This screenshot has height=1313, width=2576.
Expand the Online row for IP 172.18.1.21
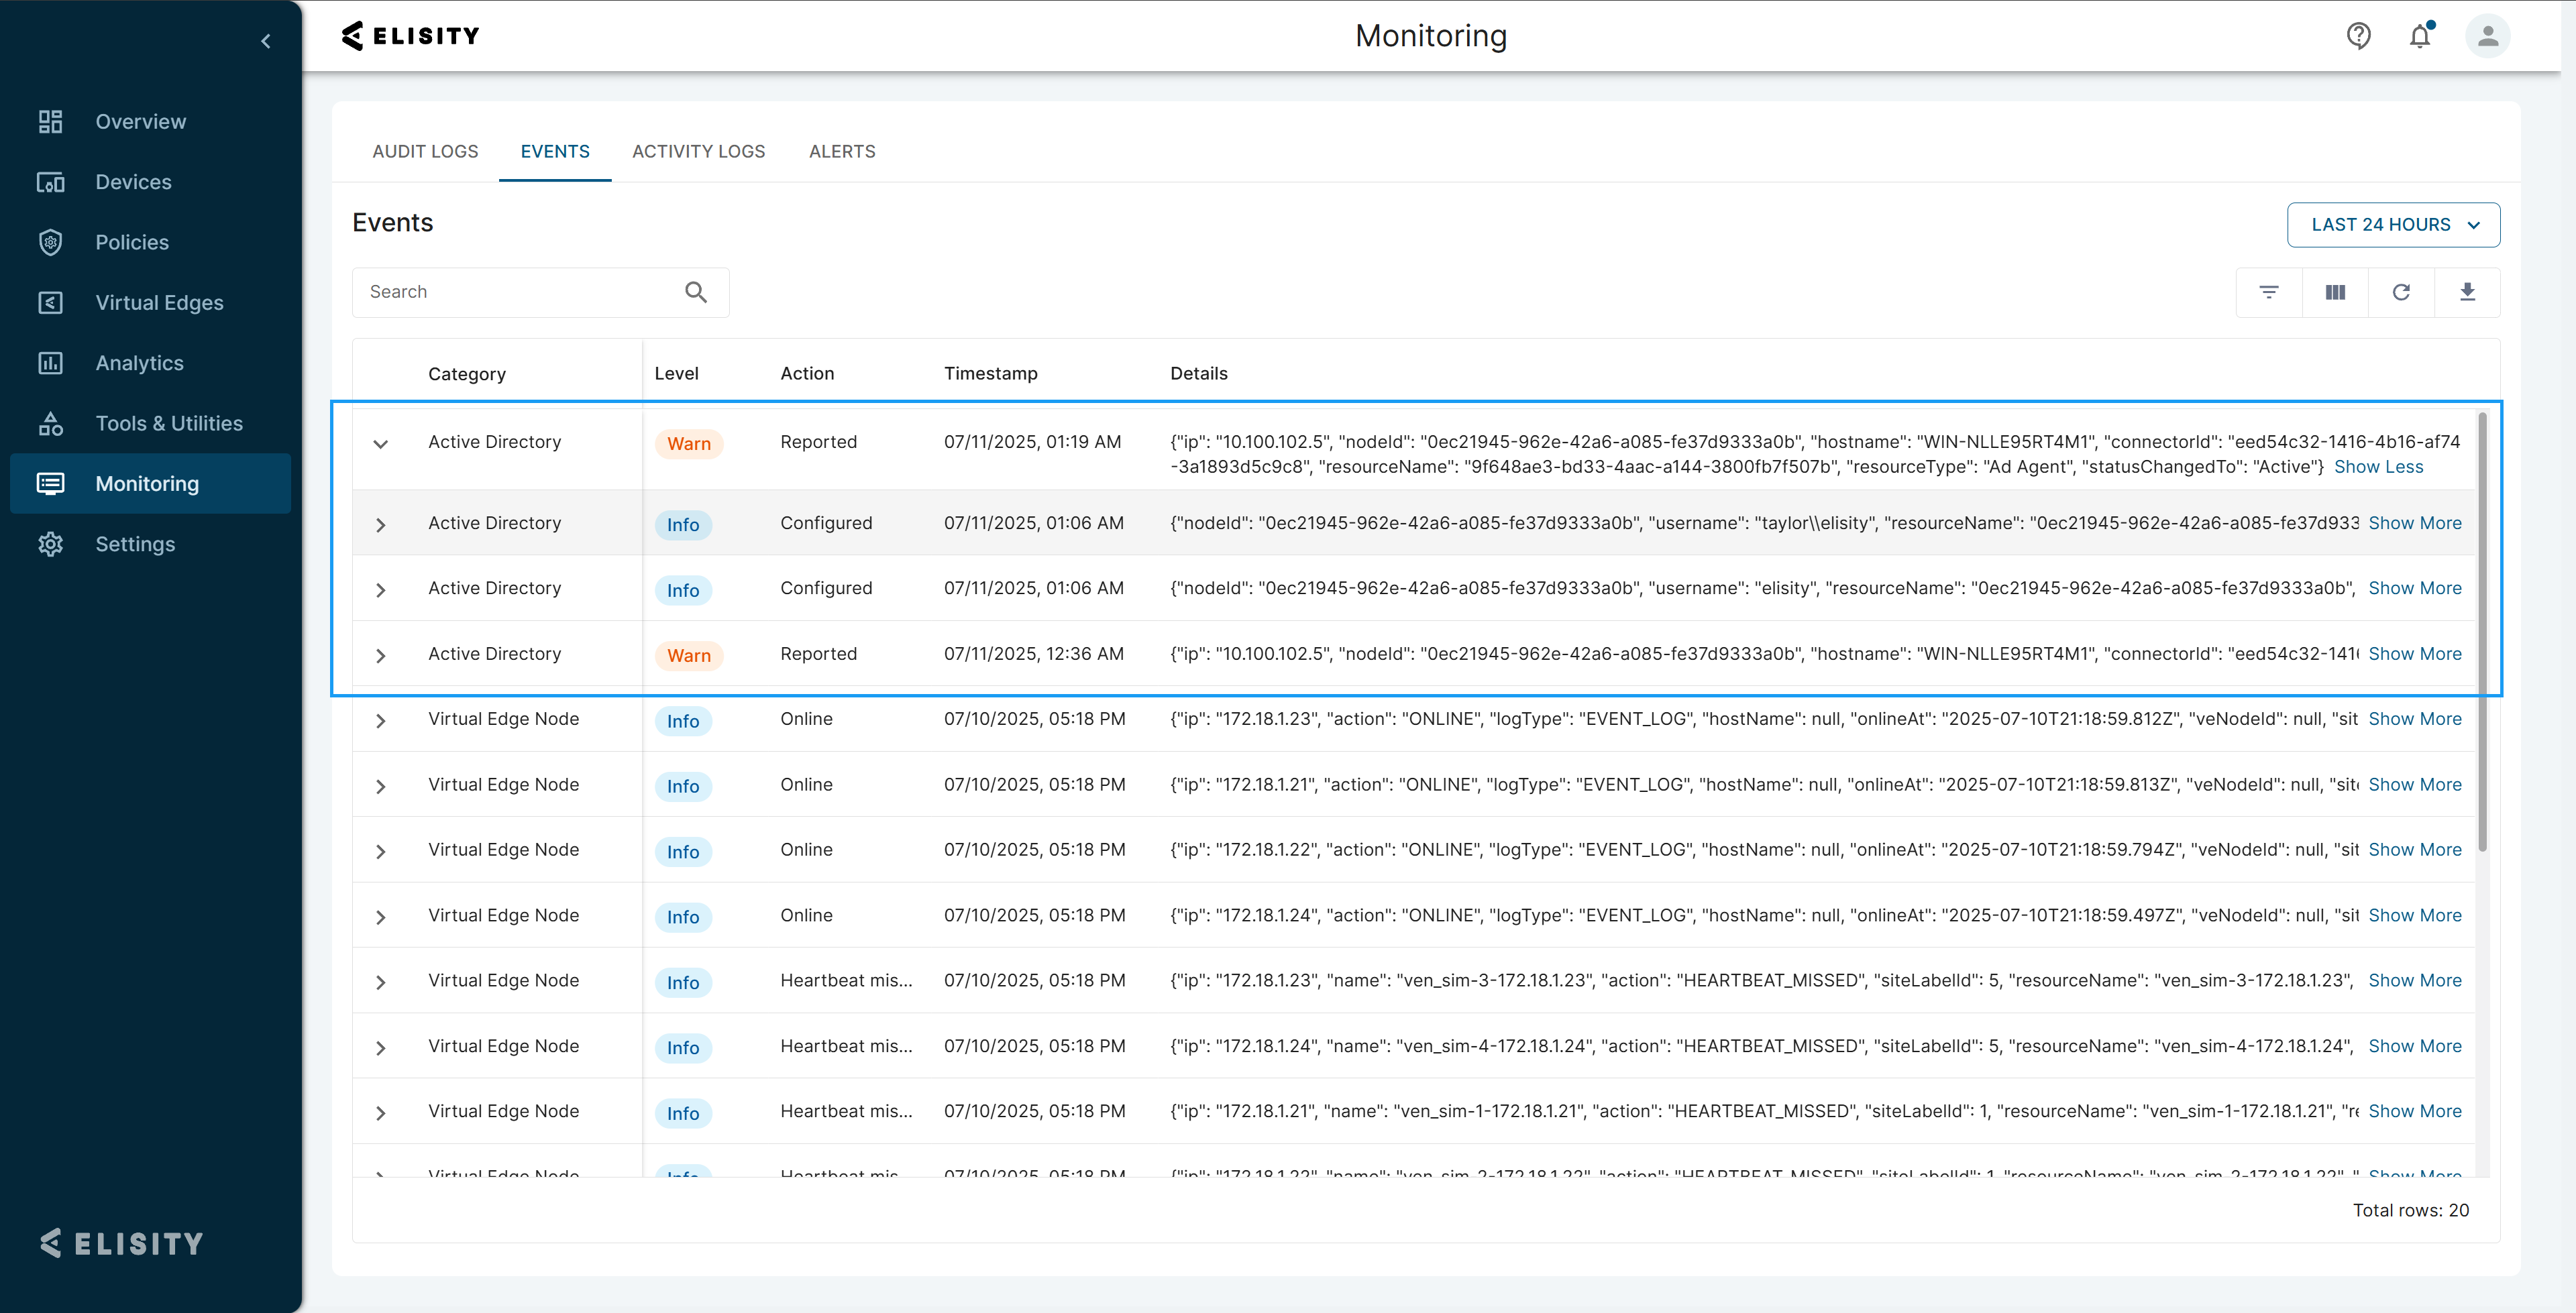tap(381, 786)
